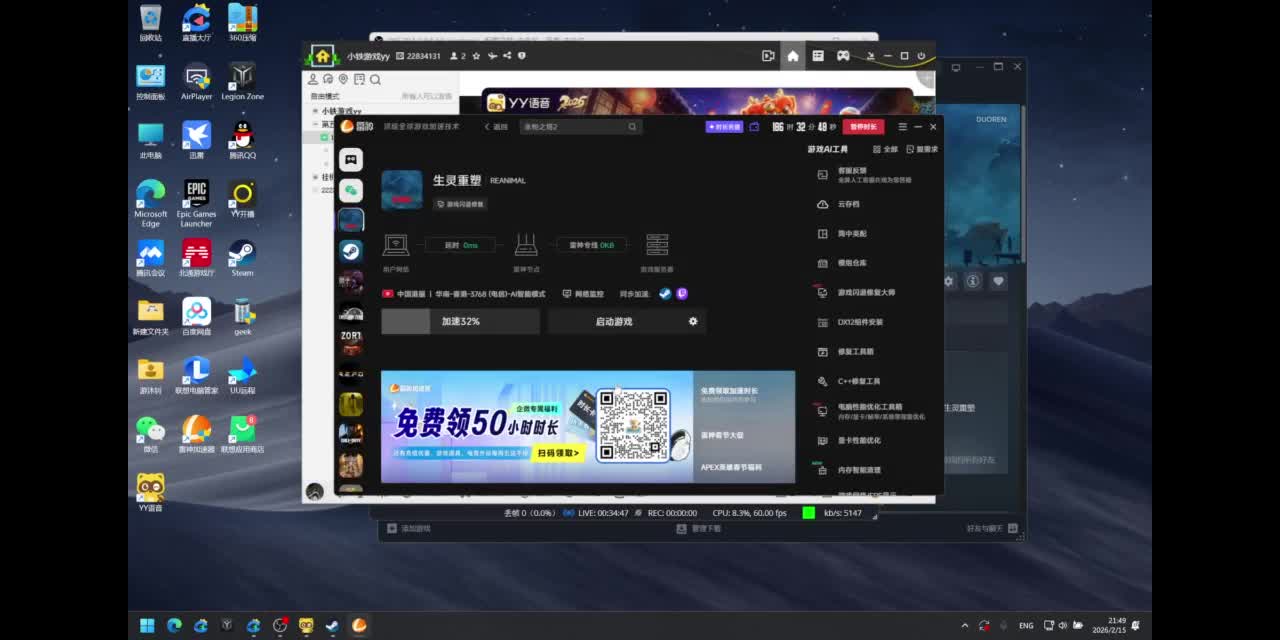Open game launch settings gear icon
The image size is (1280, 640).
pos(693,321)
